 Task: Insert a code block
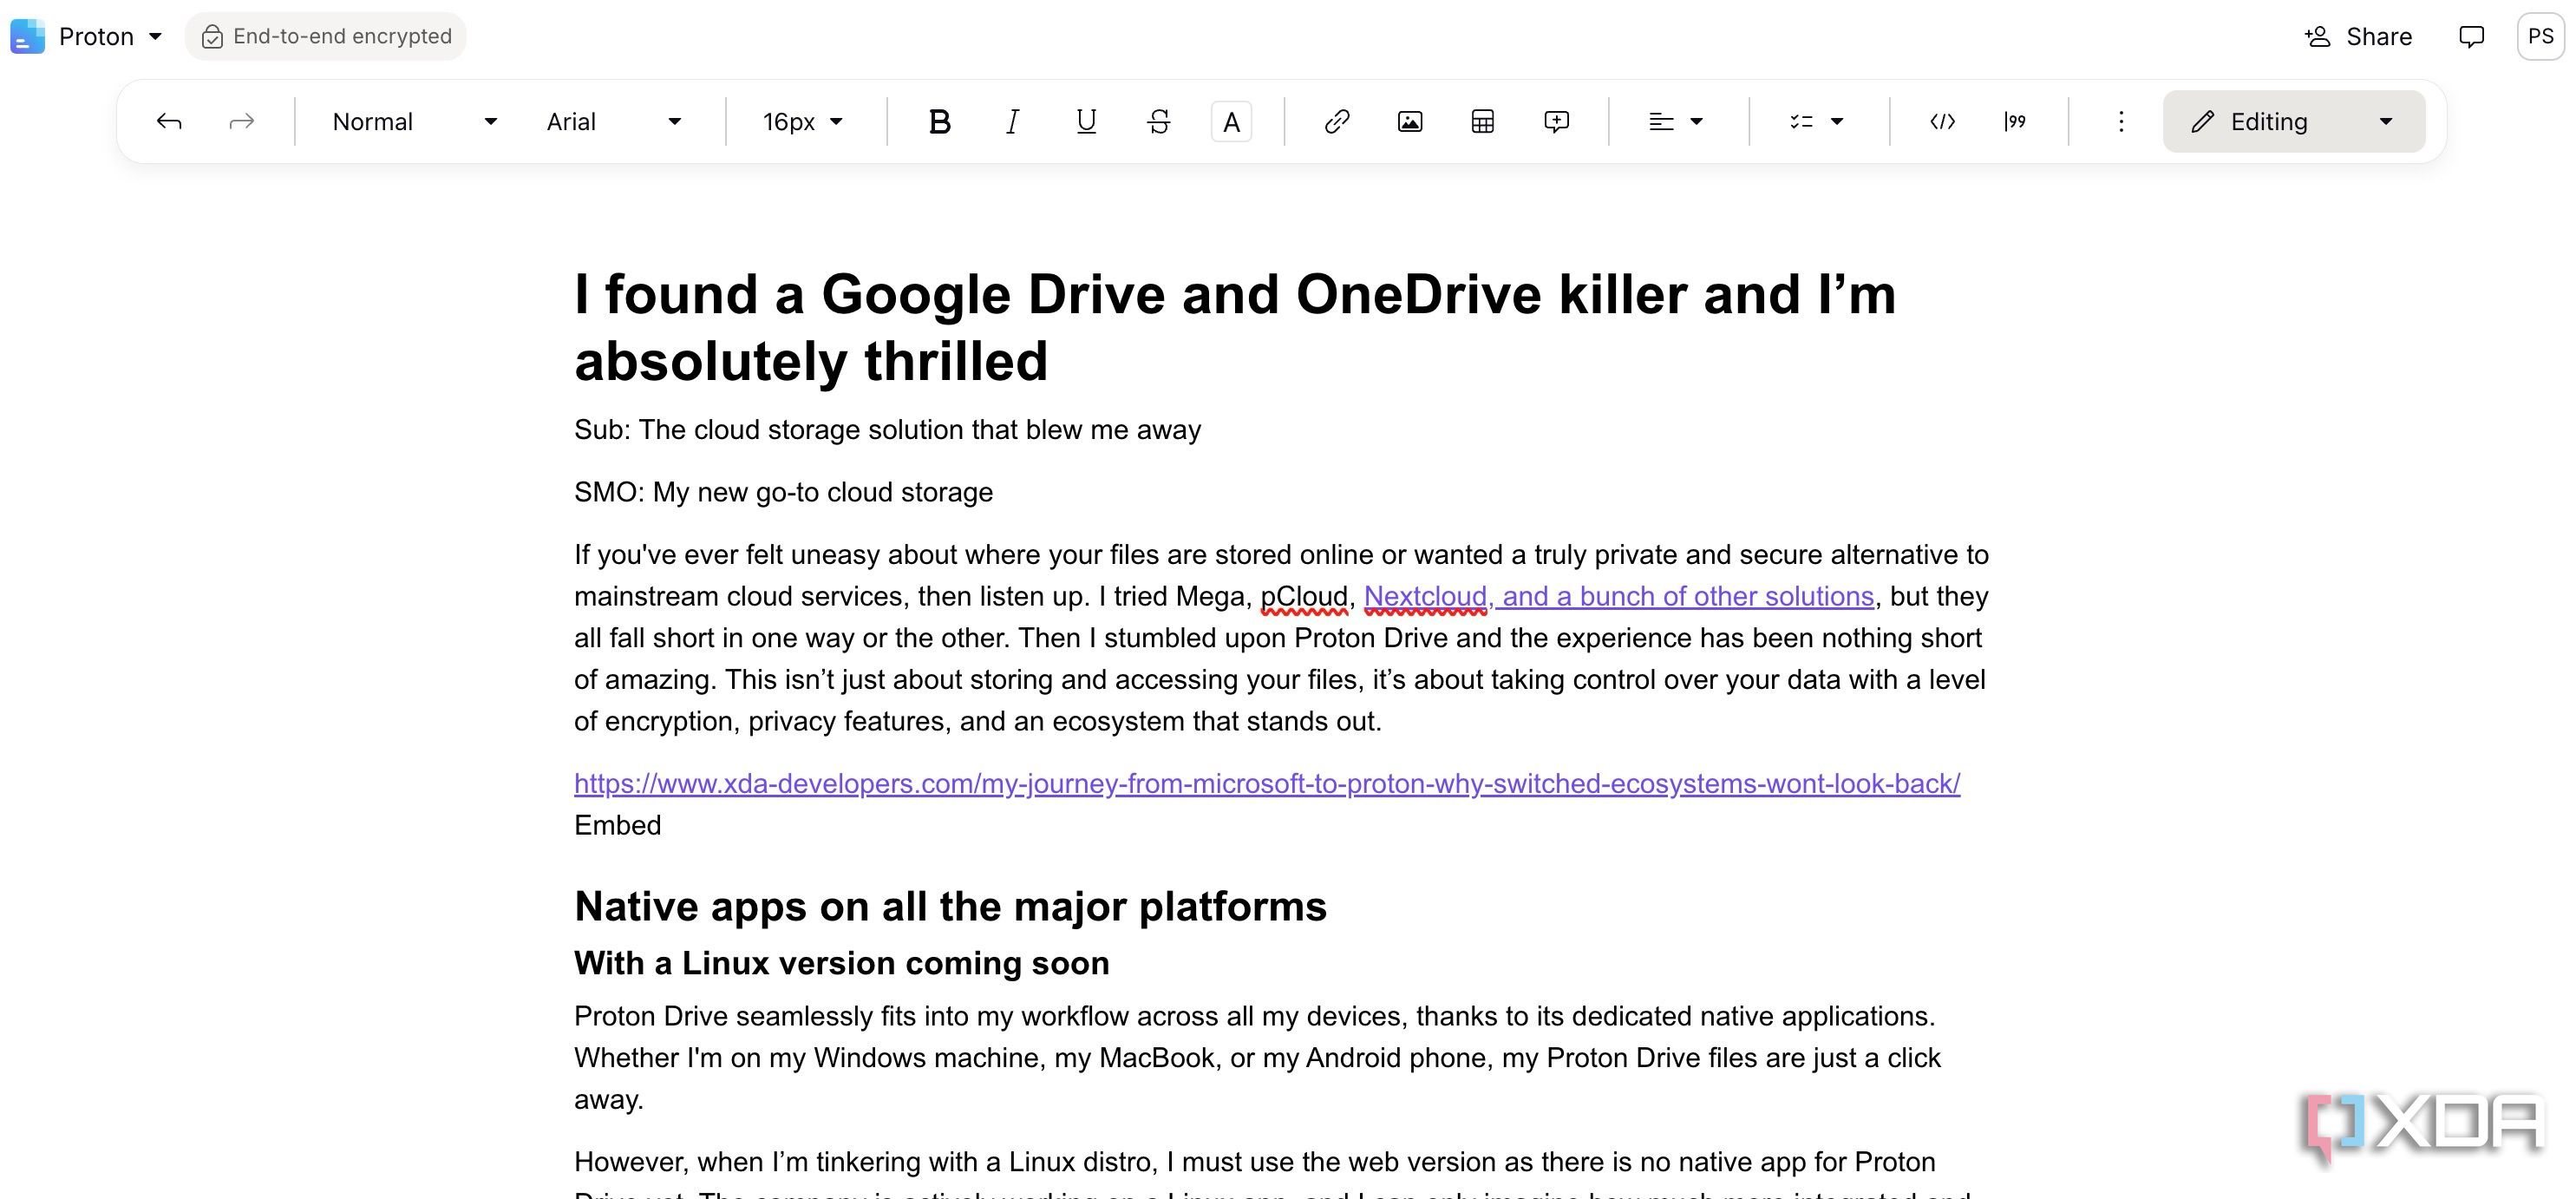tap(1942, 122)
